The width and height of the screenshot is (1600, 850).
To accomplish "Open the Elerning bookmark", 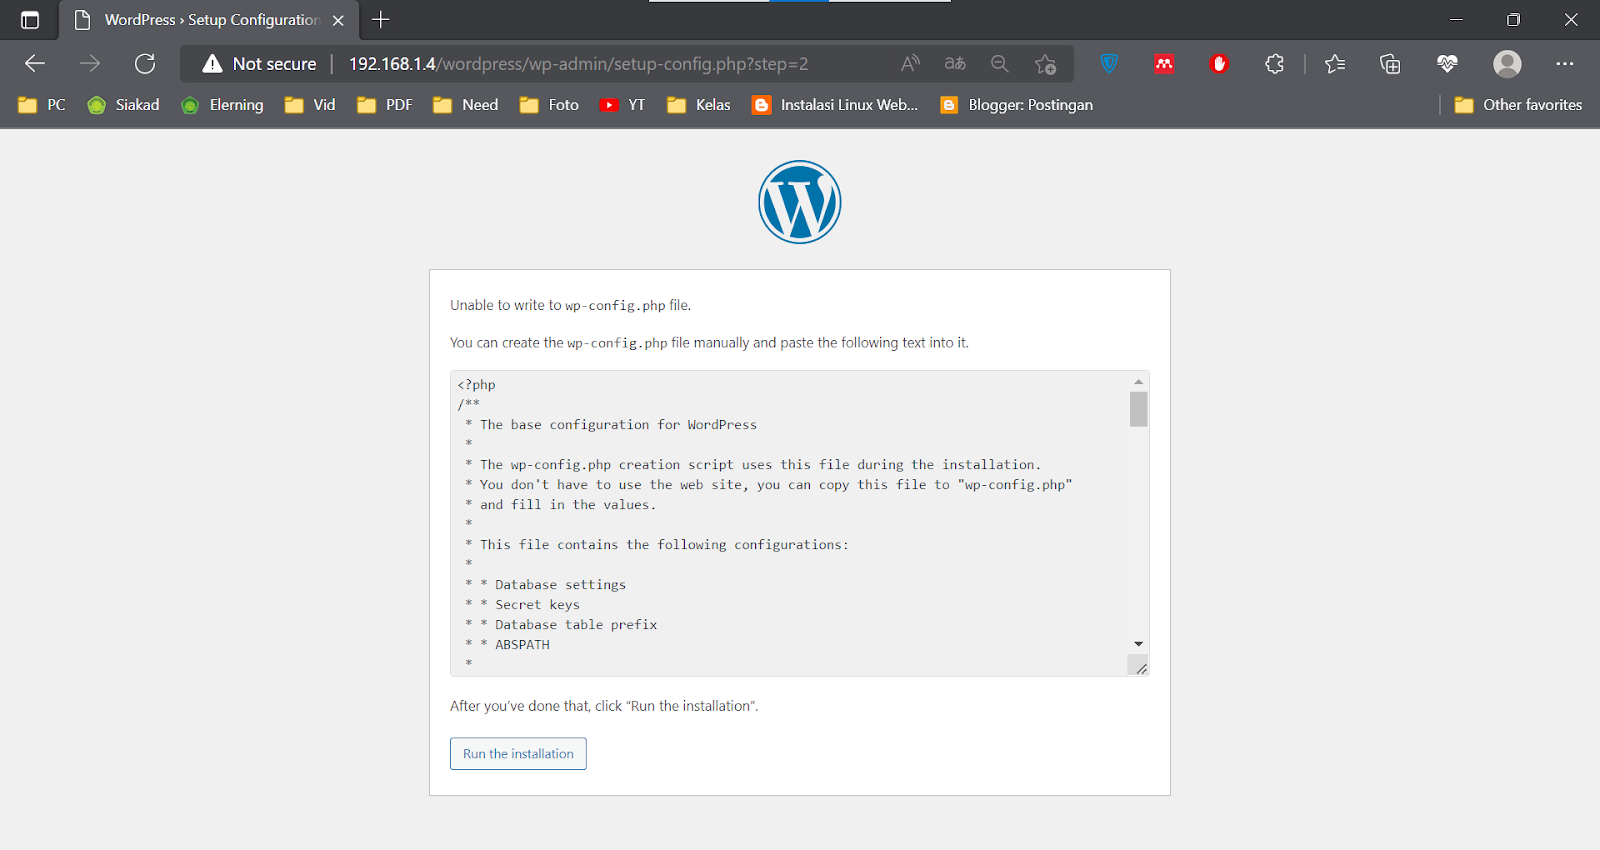I will tap(222, 105).
